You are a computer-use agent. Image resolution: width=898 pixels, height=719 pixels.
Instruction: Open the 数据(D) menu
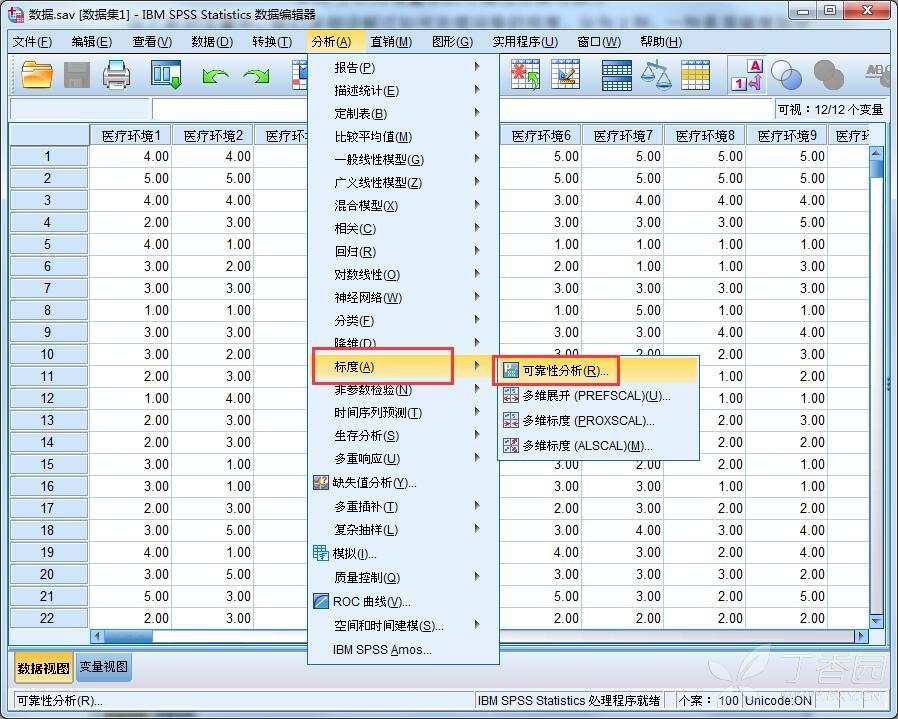212,42
